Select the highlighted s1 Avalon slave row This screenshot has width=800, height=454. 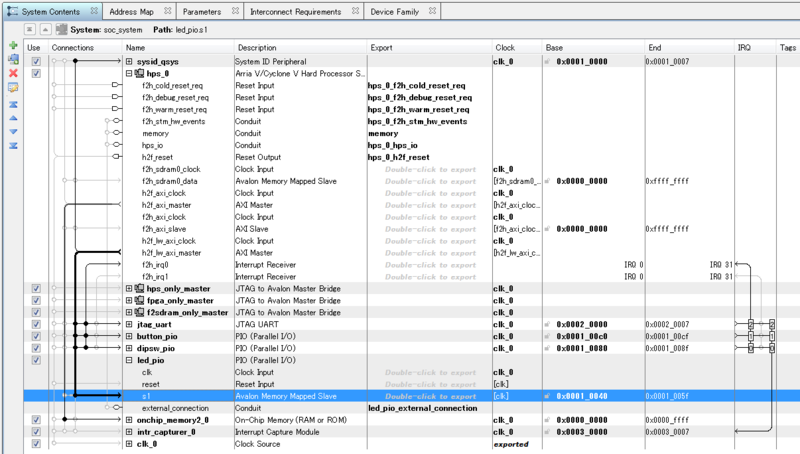pos(412,396)
